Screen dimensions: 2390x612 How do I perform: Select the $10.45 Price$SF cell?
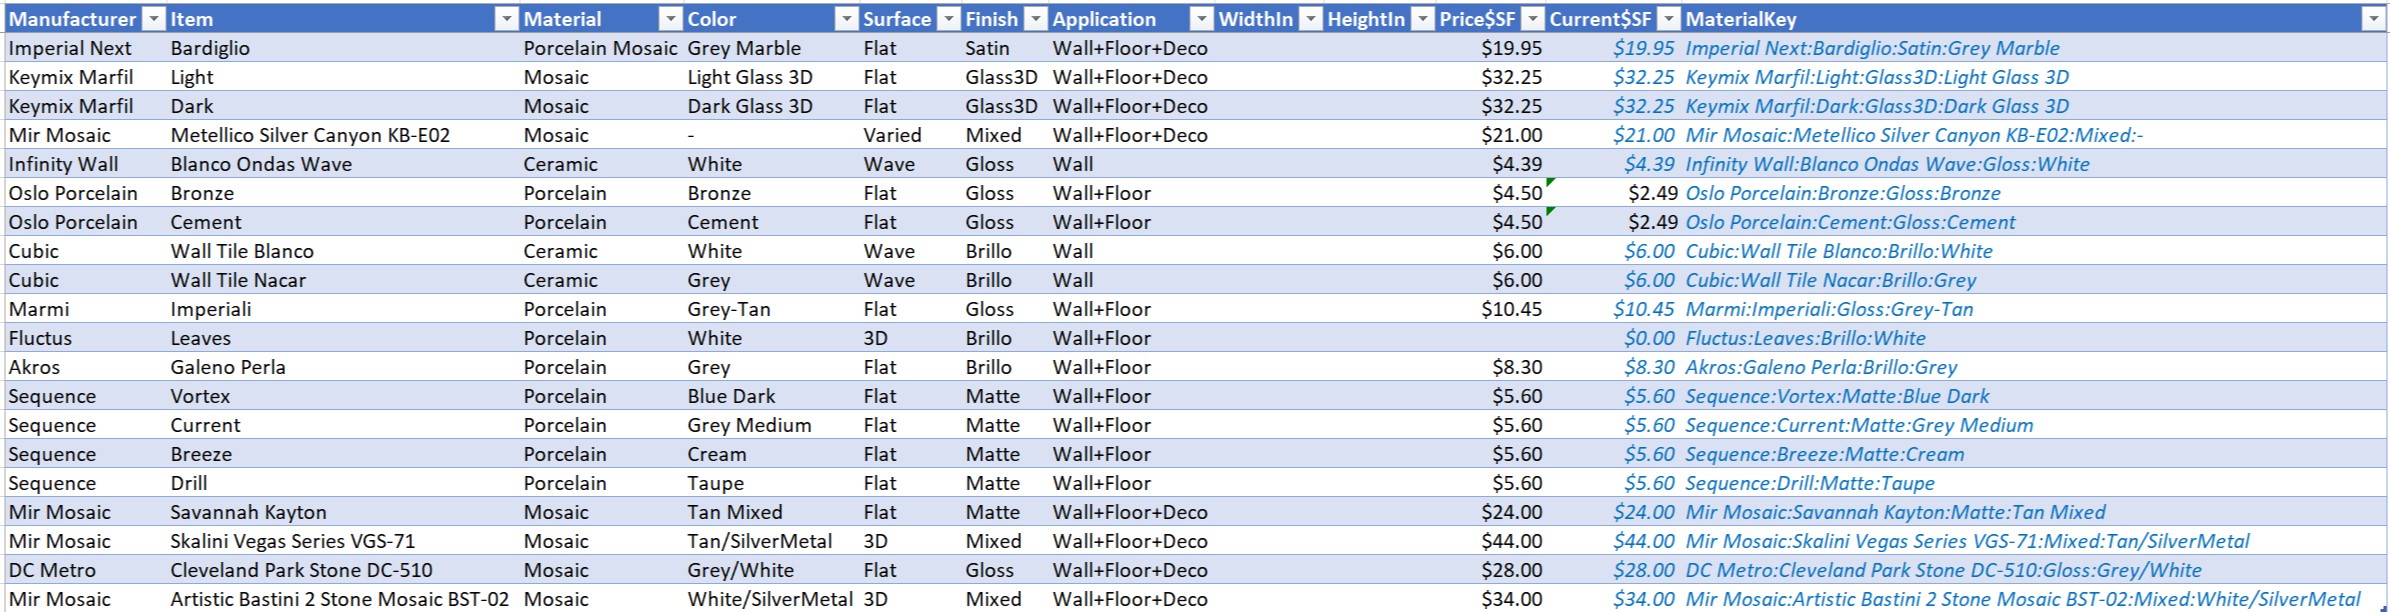(1490, 309)
